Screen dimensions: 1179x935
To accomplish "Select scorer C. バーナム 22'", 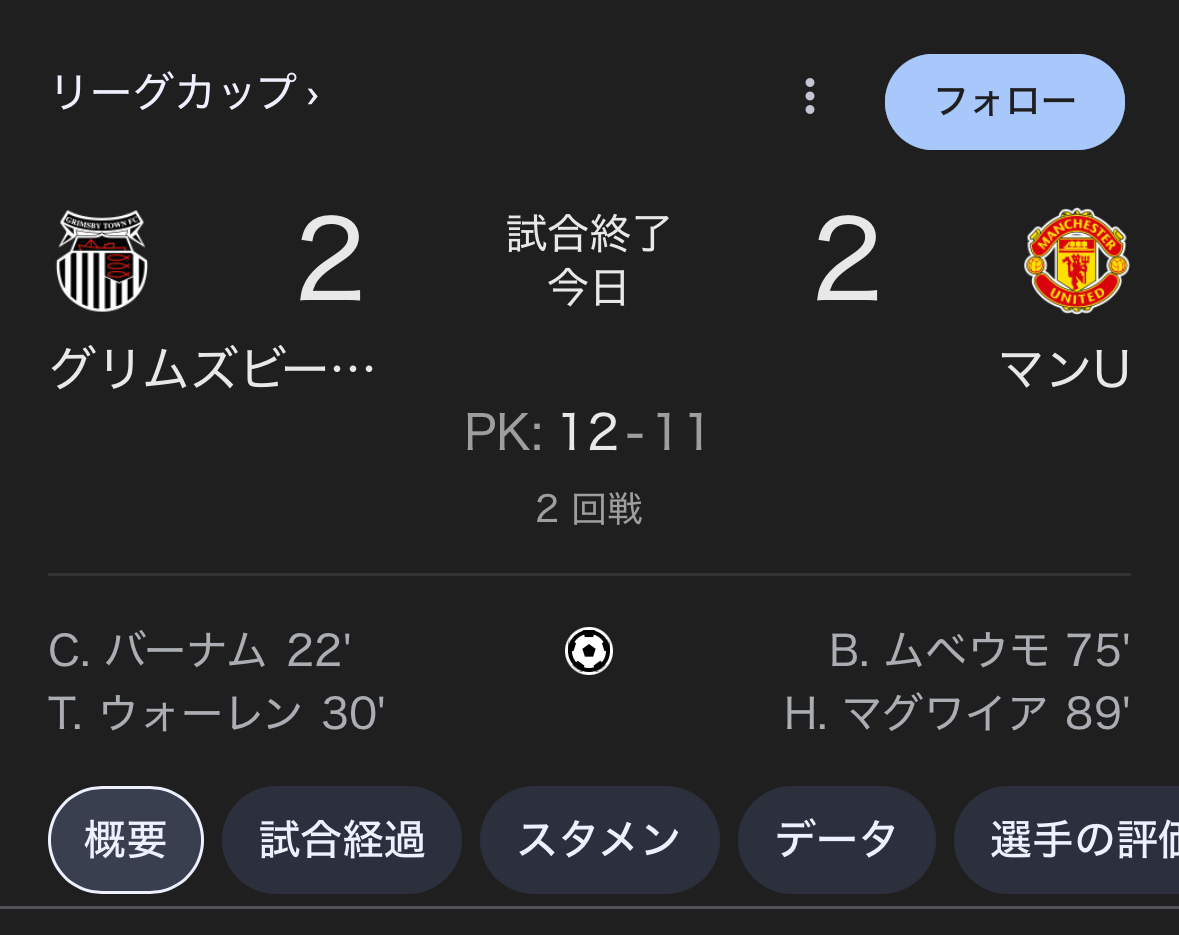I will pos(199,650).
